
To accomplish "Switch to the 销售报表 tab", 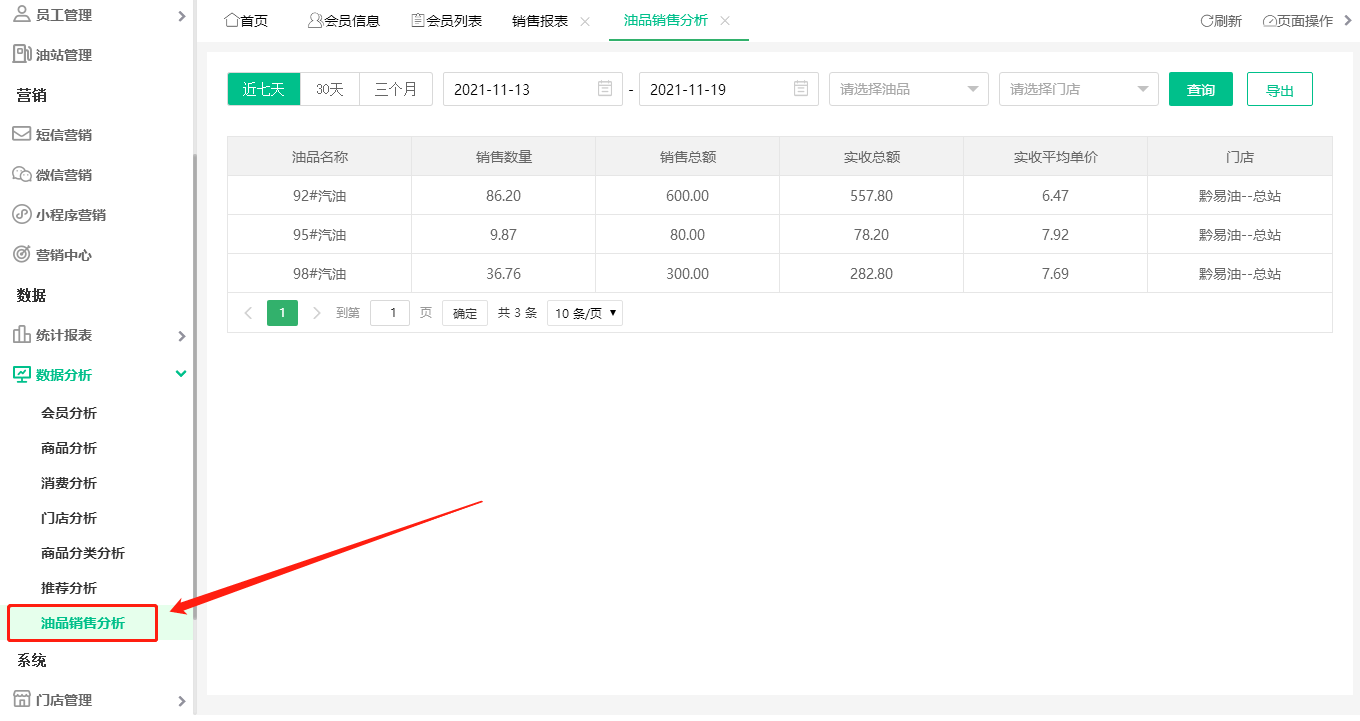I will [540, 19].
